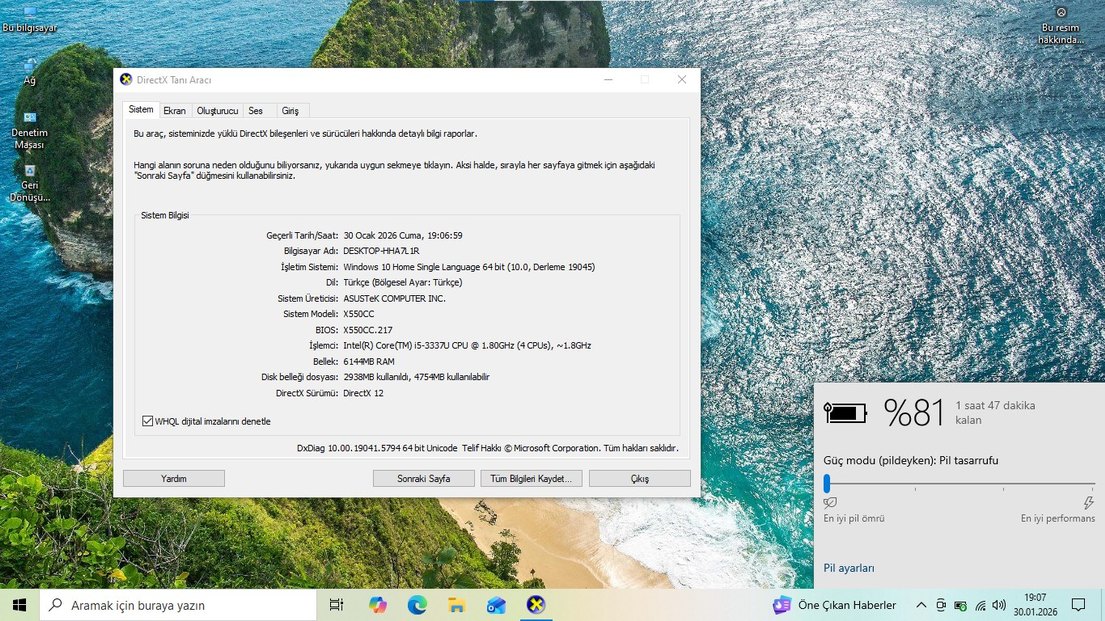
Task: Click the Sonraki Sayfa button
Action: coord(424,478)
